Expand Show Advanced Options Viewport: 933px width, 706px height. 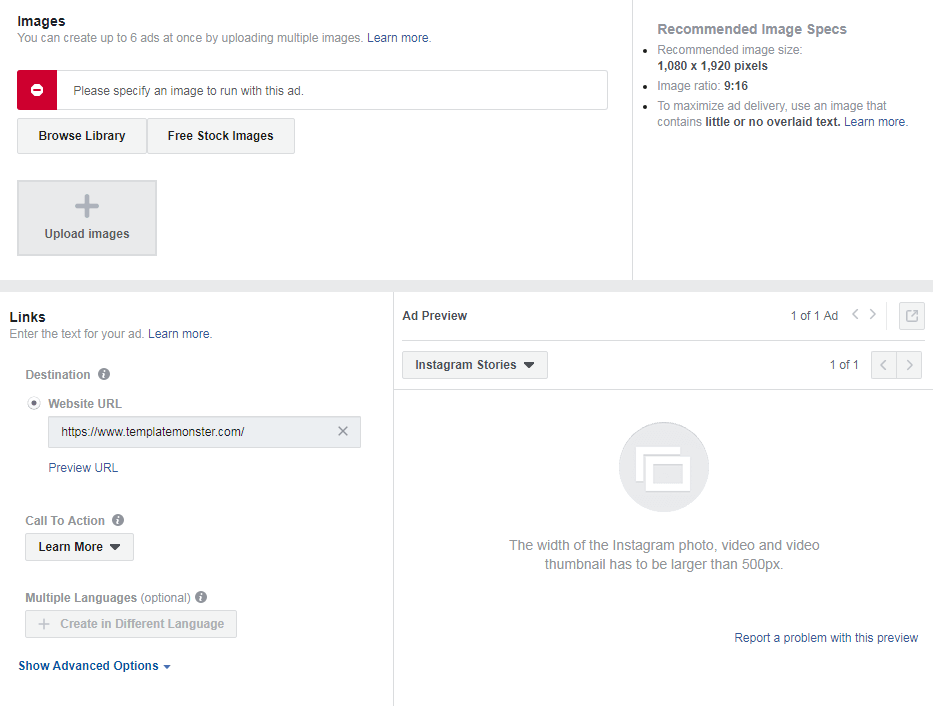[x=94, y=666]
